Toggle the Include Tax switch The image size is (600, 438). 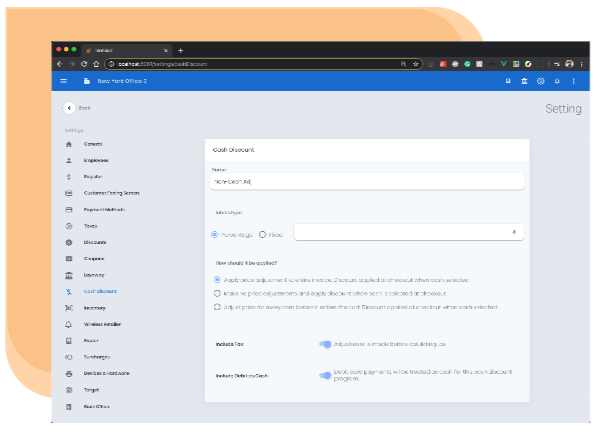[325, 344]
